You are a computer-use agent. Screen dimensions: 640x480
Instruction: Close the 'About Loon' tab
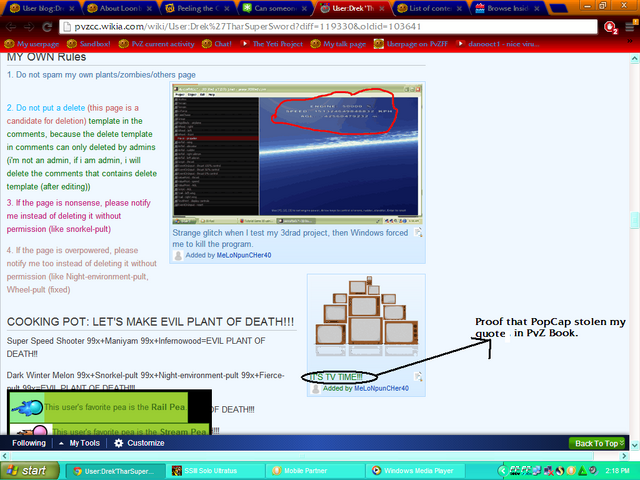(149, 8)
